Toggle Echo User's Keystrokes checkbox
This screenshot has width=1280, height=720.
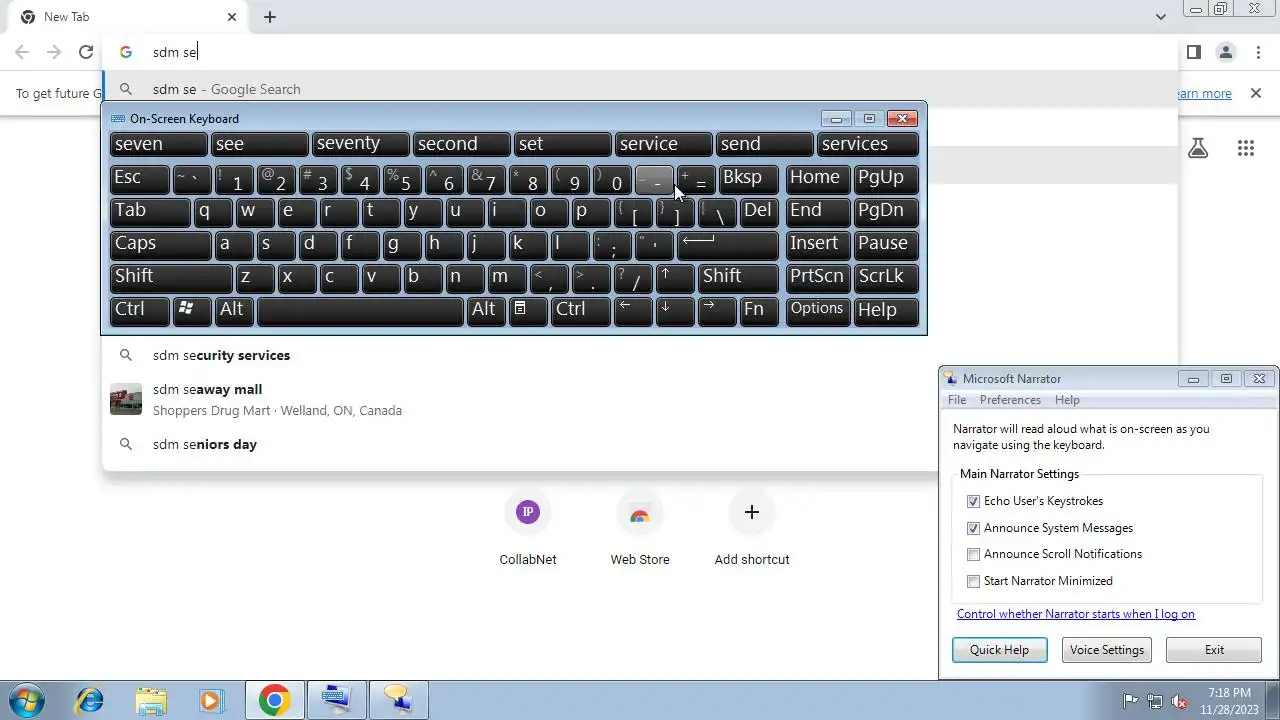coord(973,501)
